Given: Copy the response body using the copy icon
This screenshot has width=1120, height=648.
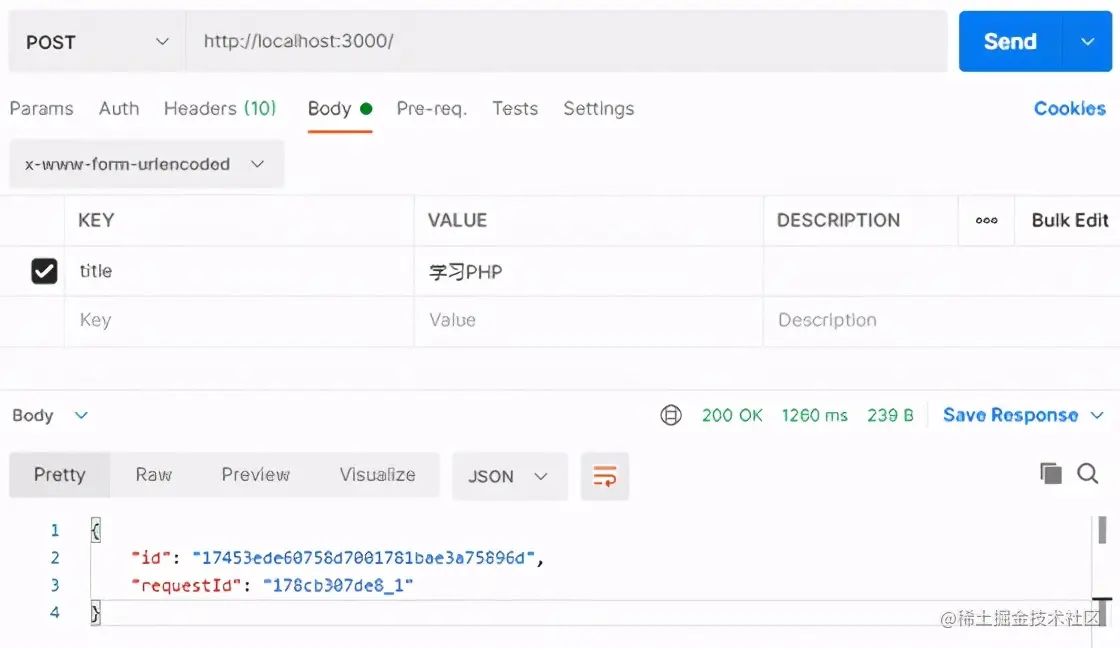Looking at the screenshot, I should 1051,474.
